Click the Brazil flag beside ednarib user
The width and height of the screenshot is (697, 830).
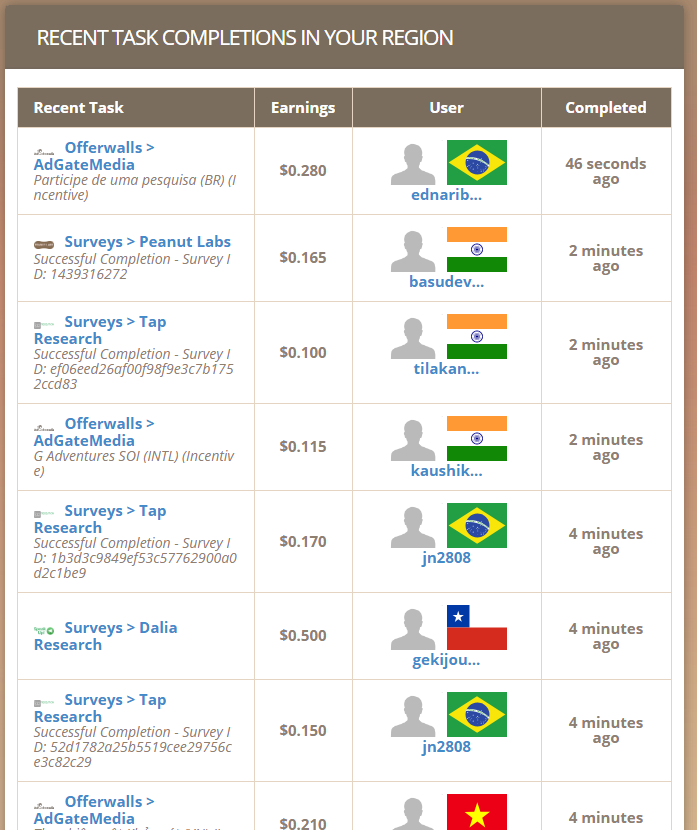476,162
